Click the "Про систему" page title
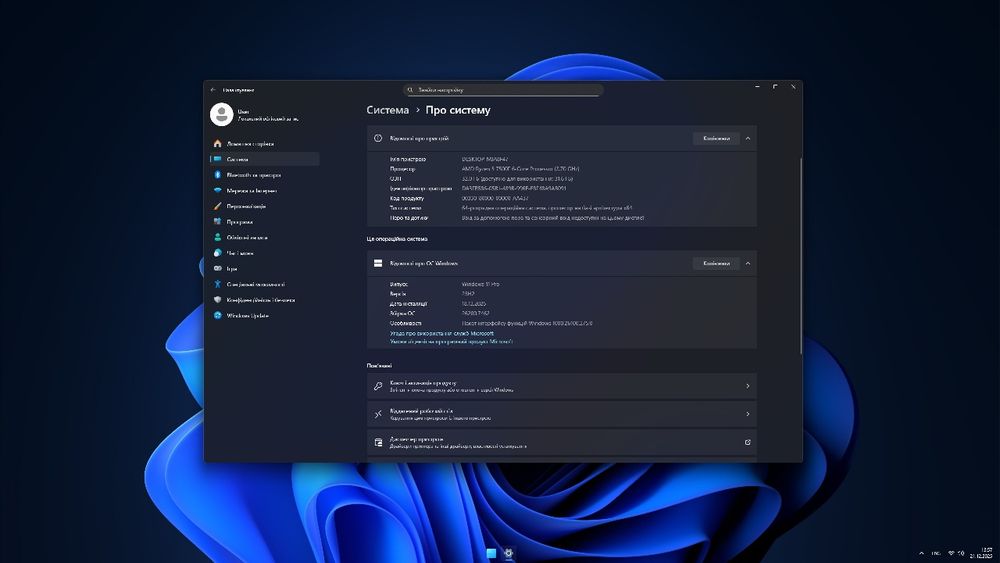 [458, 110]
